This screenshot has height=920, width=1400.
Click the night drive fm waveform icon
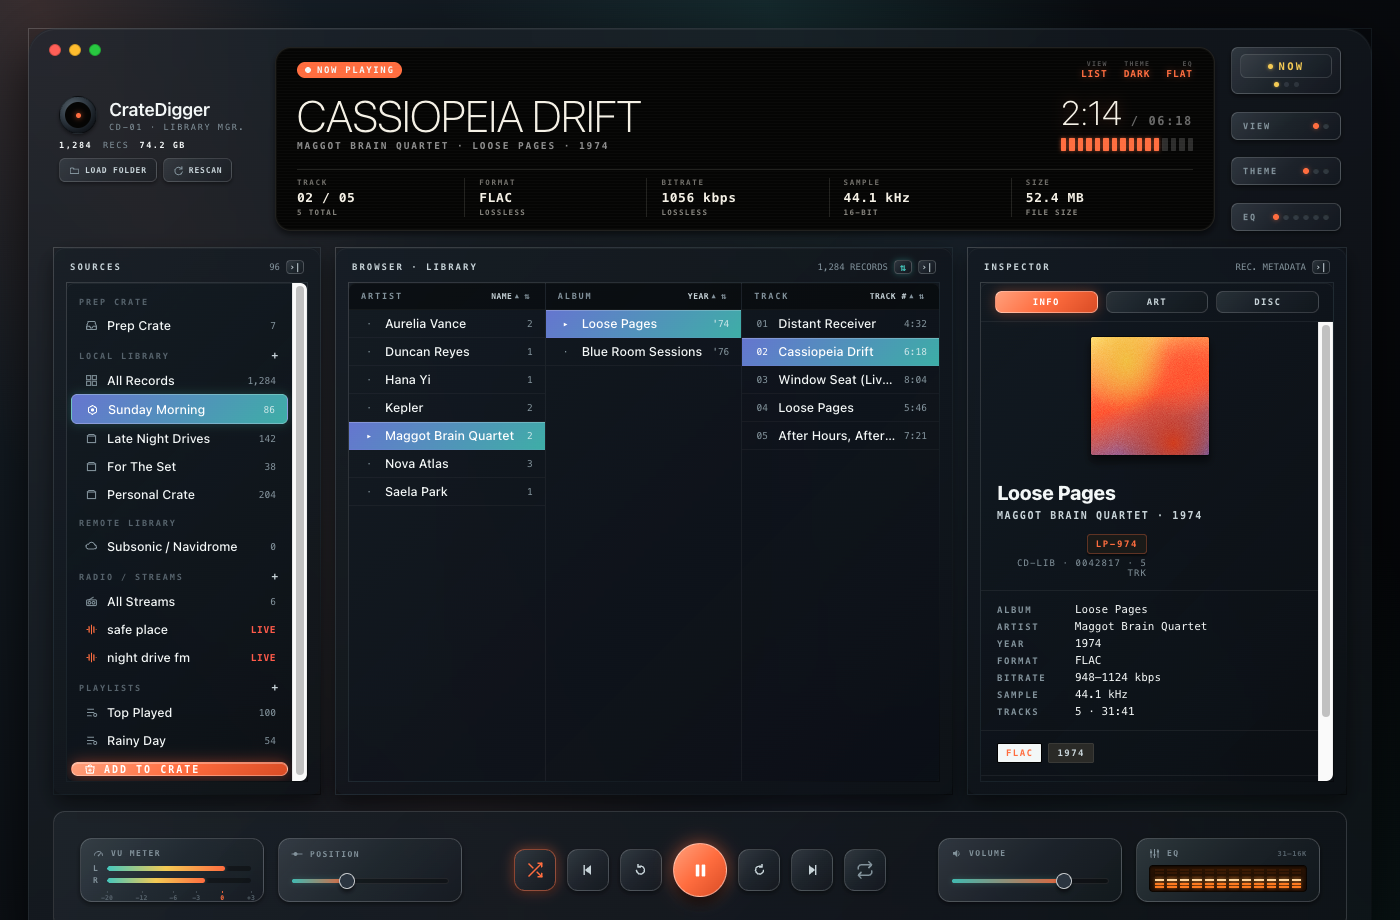(91, 658)
